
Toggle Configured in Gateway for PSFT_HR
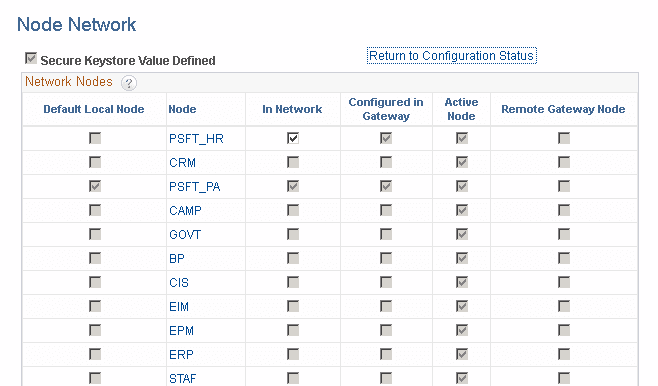pyautogui.click(x=386, y=138)
